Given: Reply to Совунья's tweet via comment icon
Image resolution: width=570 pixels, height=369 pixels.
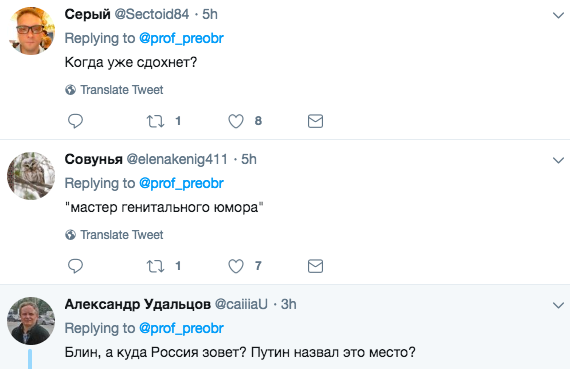Looking at the screenshot, I should point(75,266).
